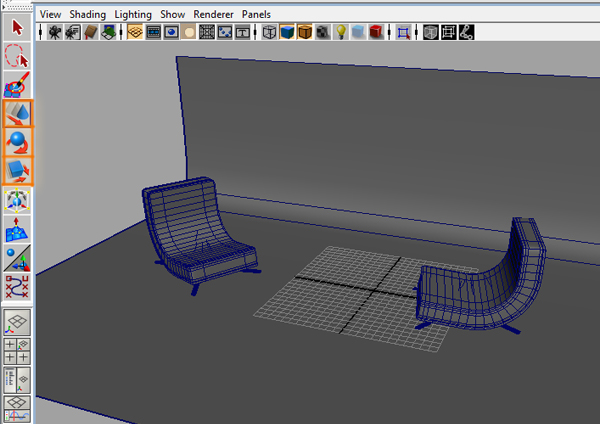Select the Rotate tool
600x424 pixels.
(18, 142)
